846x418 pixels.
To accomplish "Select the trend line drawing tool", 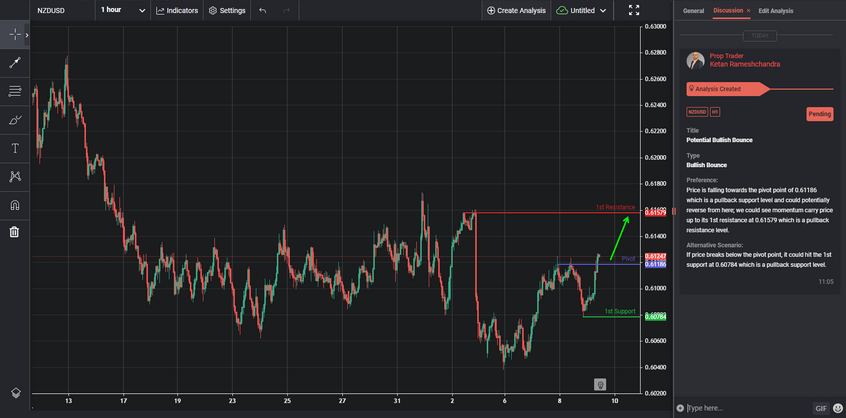I will click(x=15, y=63).
